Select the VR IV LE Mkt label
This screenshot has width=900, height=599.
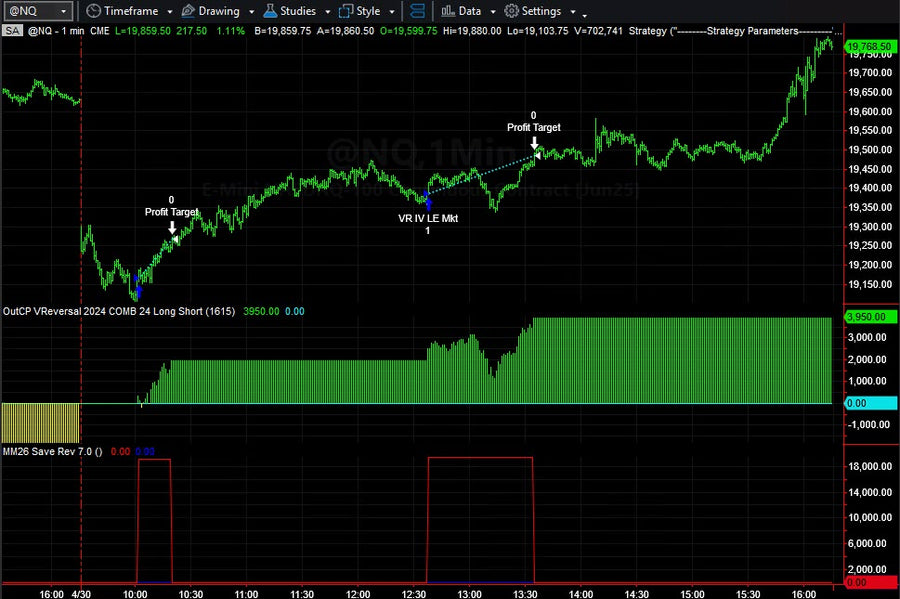pyautogui.click(x=428, y=218)
